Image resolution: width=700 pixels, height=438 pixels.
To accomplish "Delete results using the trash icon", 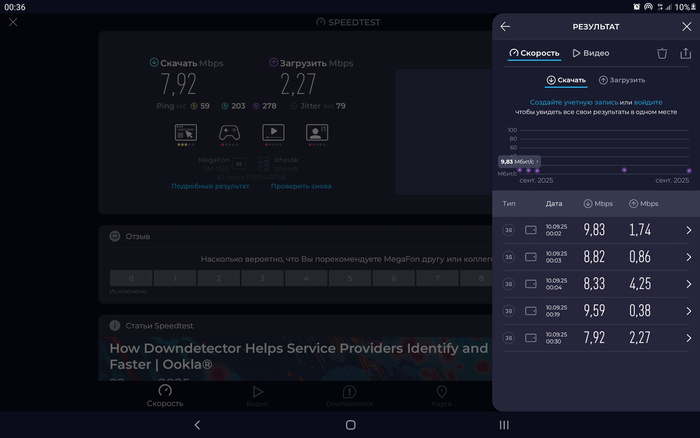I will click(x=662, y=53).
